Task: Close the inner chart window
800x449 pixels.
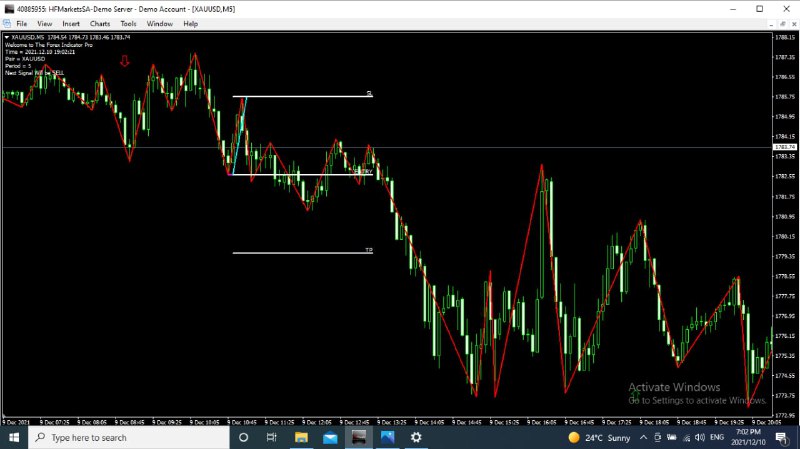Action: tap(793, 24)
